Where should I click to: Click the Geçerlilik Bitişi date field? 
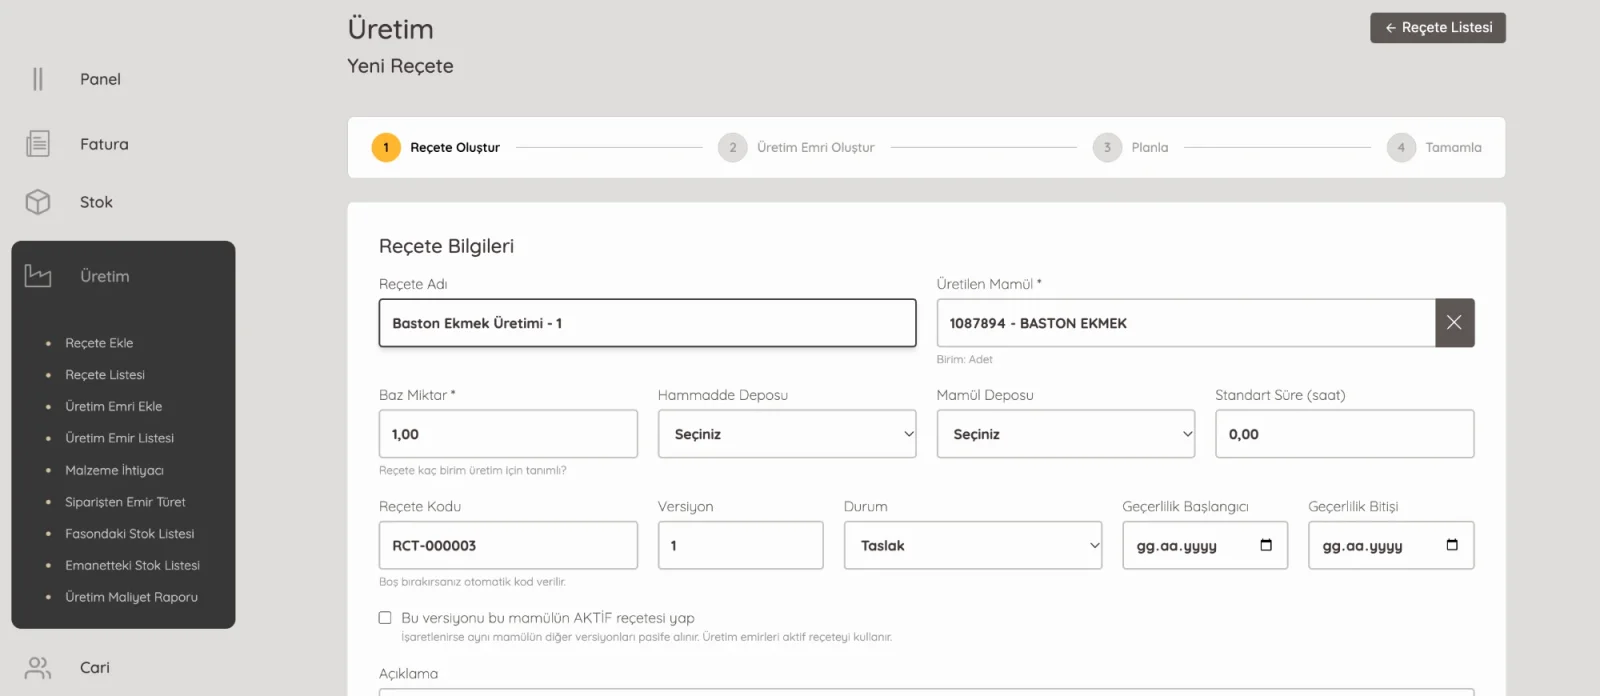1391,546
